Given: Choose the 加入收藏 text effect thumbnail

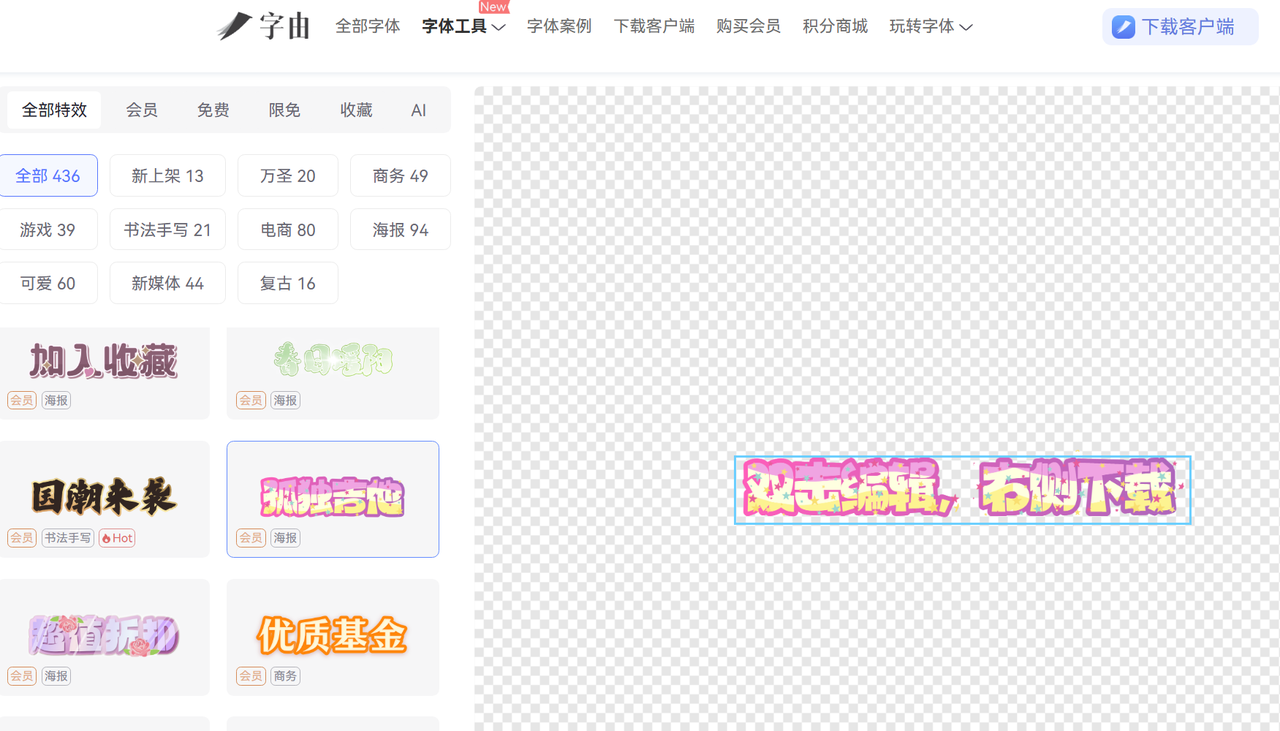Looking at the screenshot, I should tap(104, 360).
